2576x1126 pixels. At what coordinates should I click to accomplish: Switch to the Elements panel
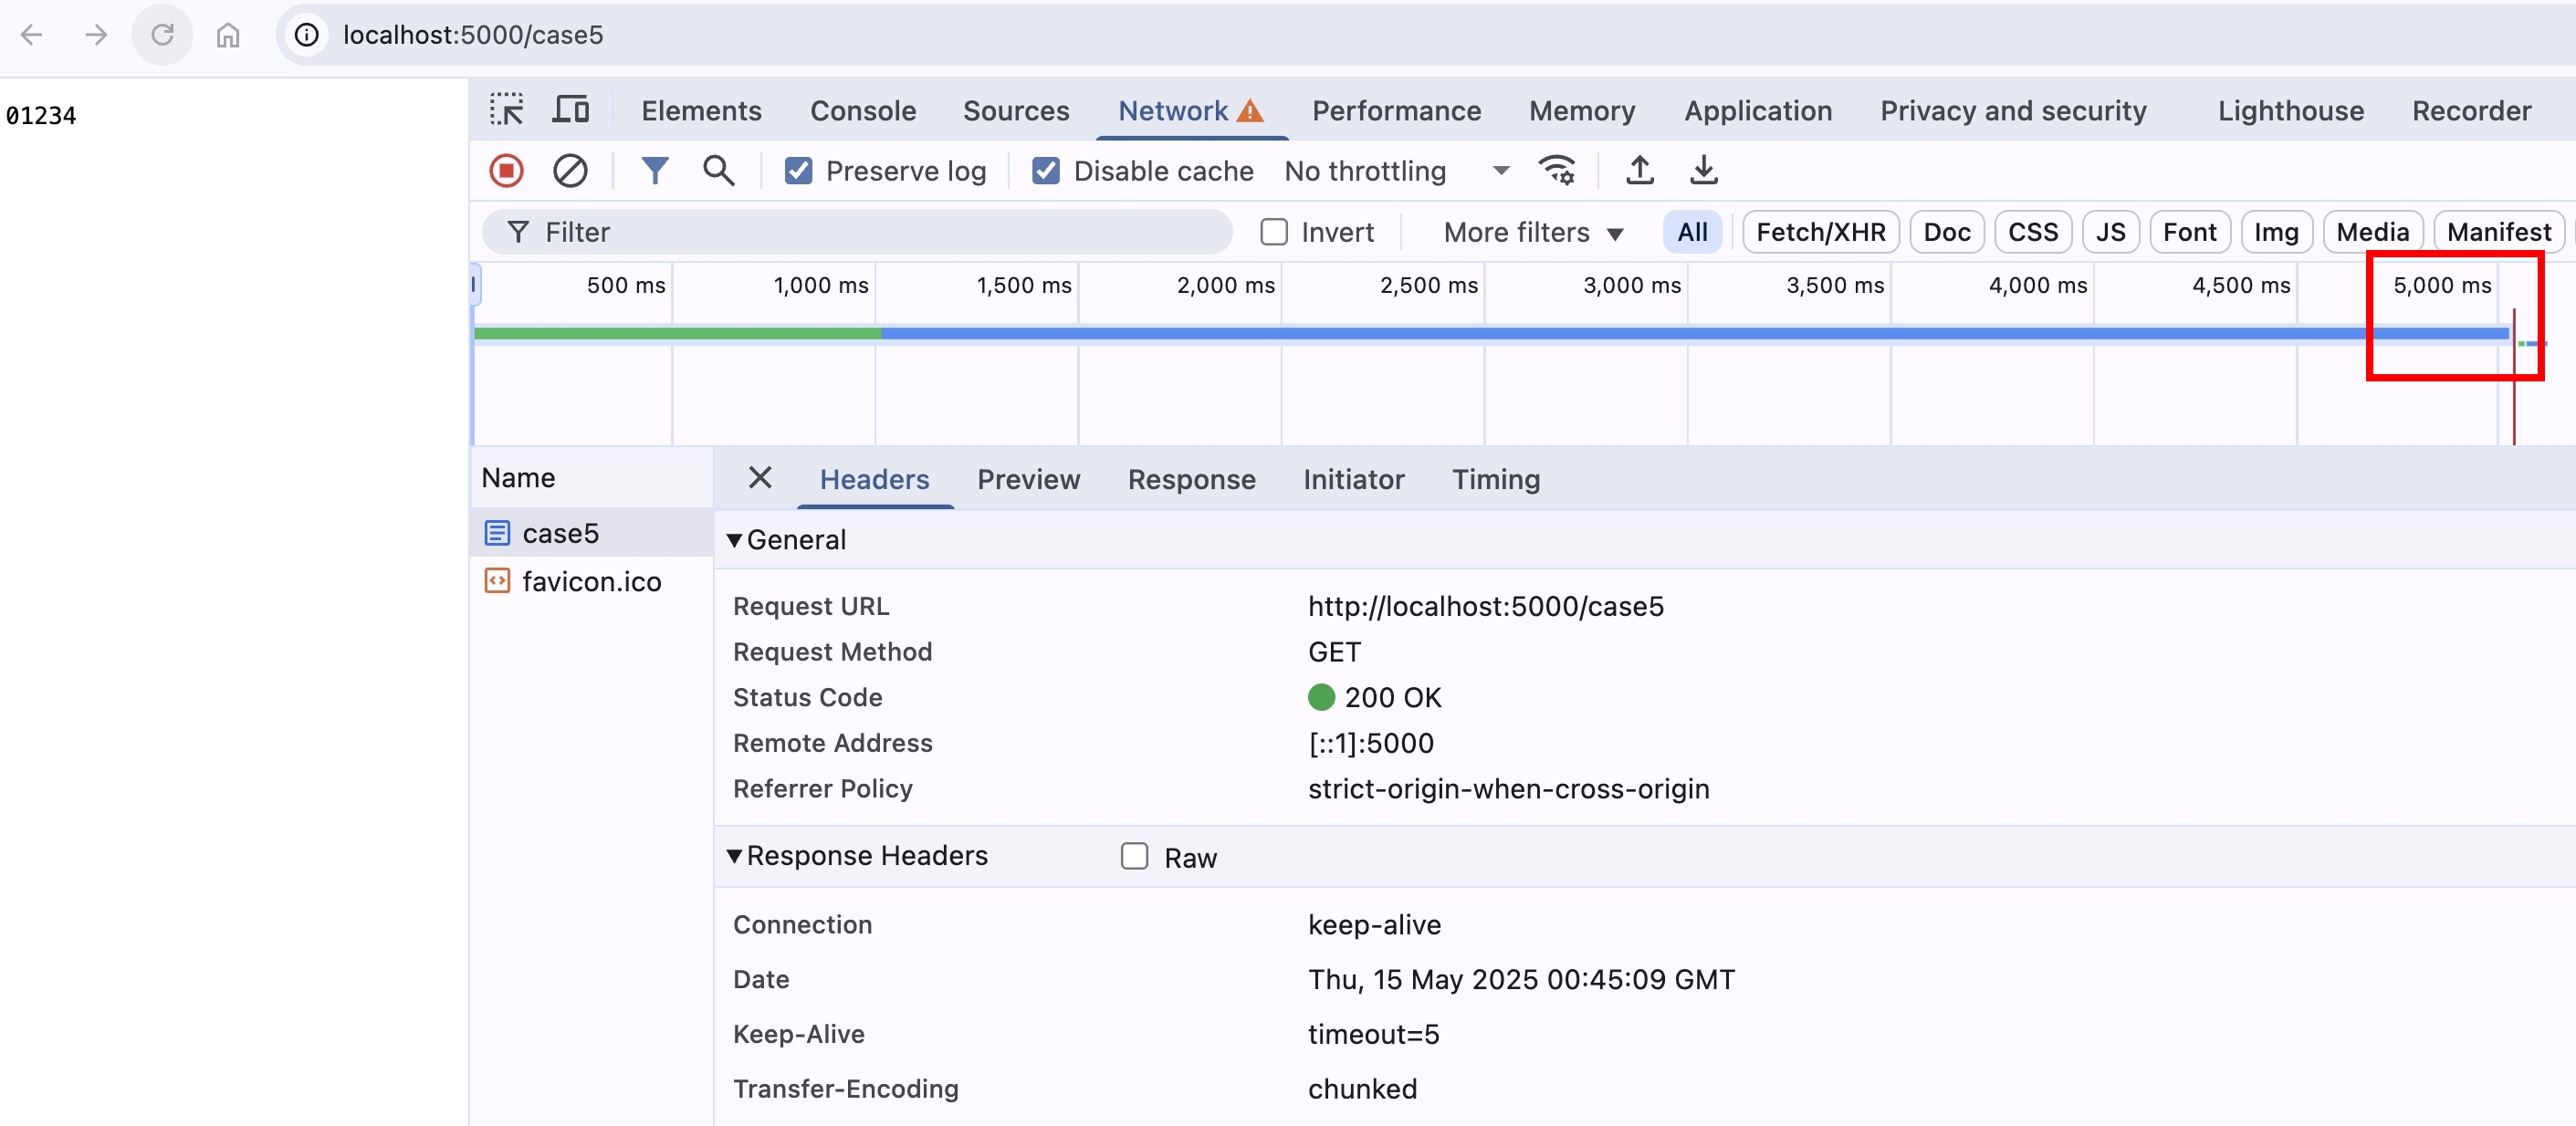[701, 110]
